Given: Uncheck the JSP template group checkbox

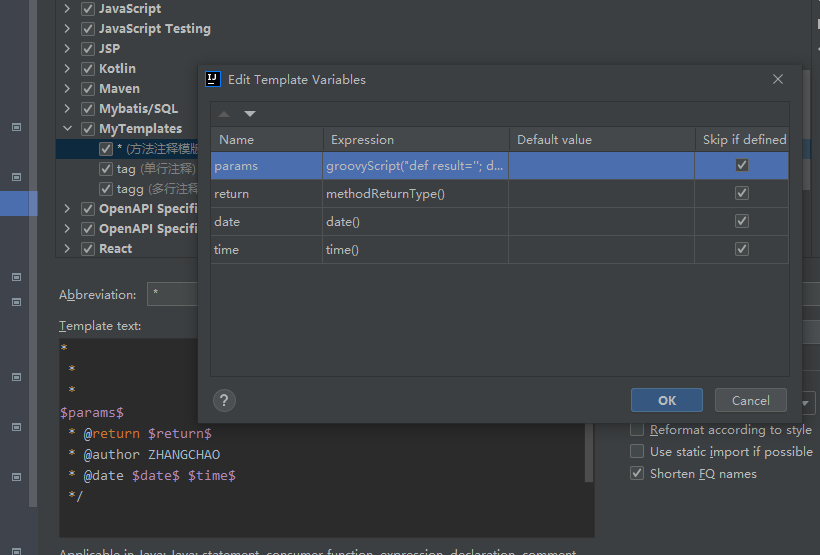Looking at the screenshot, I should pyautogui.click(x=88, y=49).
